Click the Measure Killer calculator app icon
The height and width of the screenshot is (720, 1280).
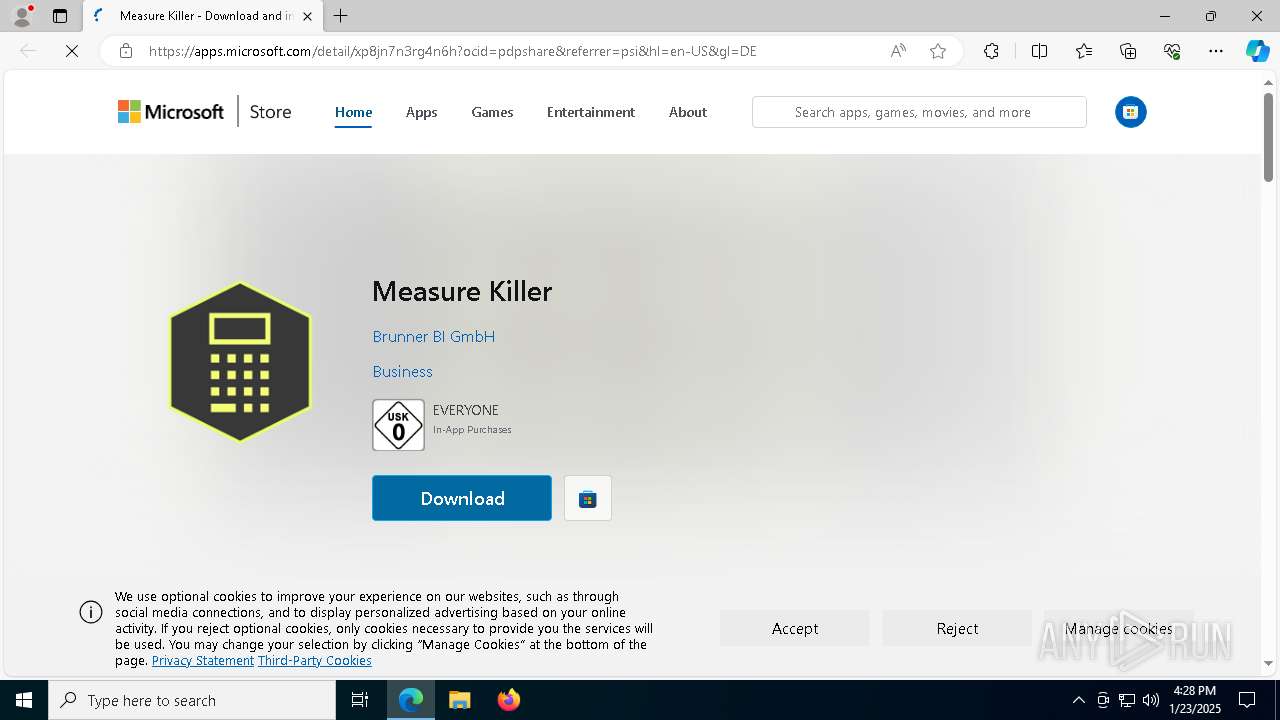click(240, 362)
